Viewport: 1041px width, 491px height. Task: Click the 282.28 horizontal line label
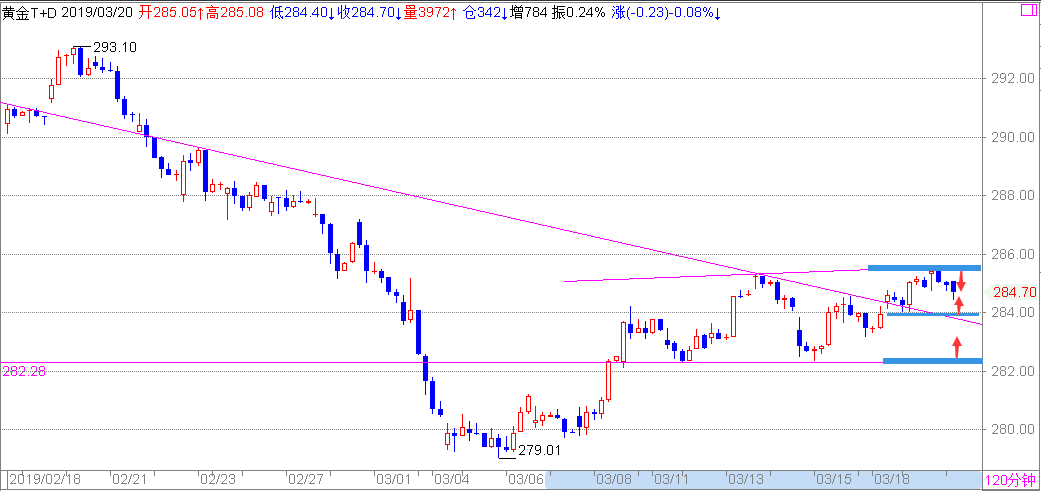[24, 371]
